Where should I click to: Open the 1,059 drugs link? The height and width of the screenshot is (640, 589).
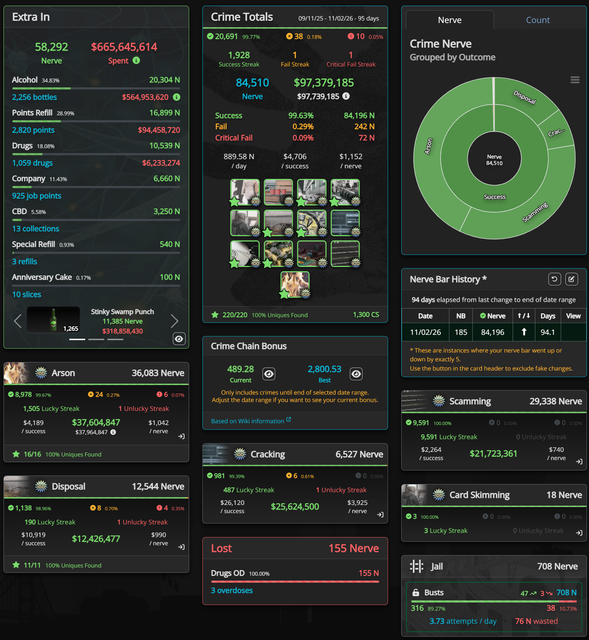[32, 163]
